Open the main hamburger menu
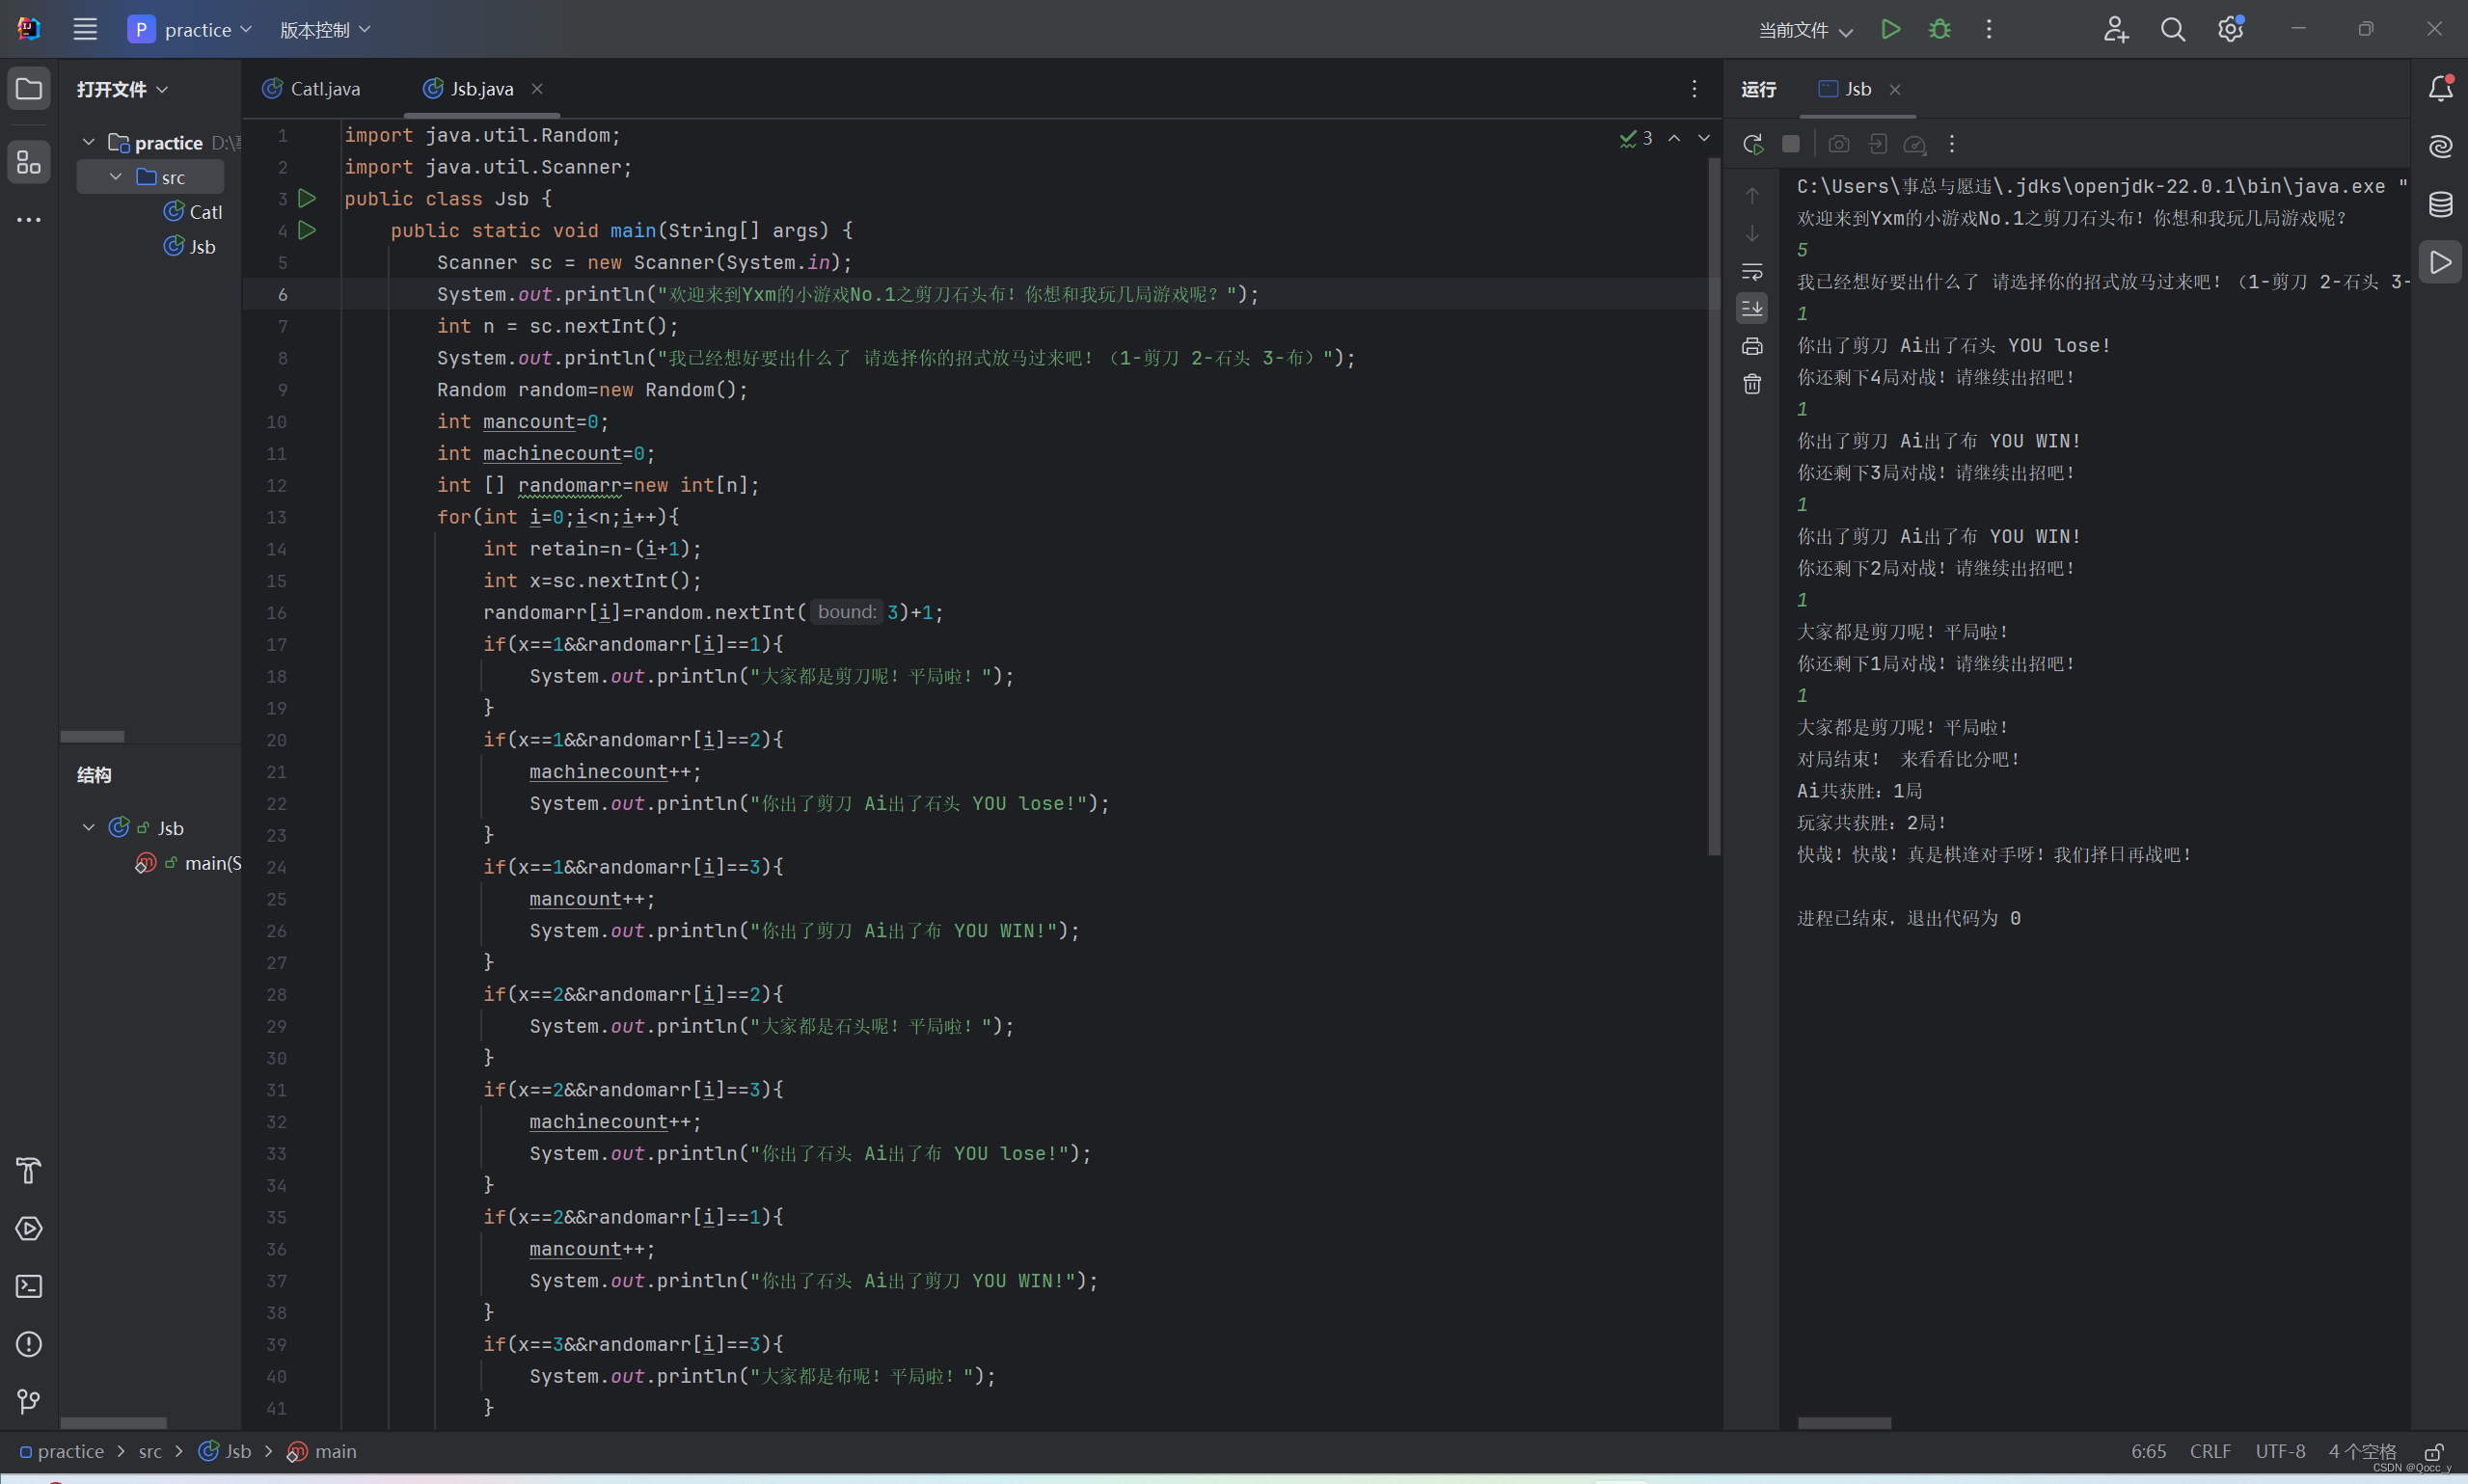 (x=85, y=29)
